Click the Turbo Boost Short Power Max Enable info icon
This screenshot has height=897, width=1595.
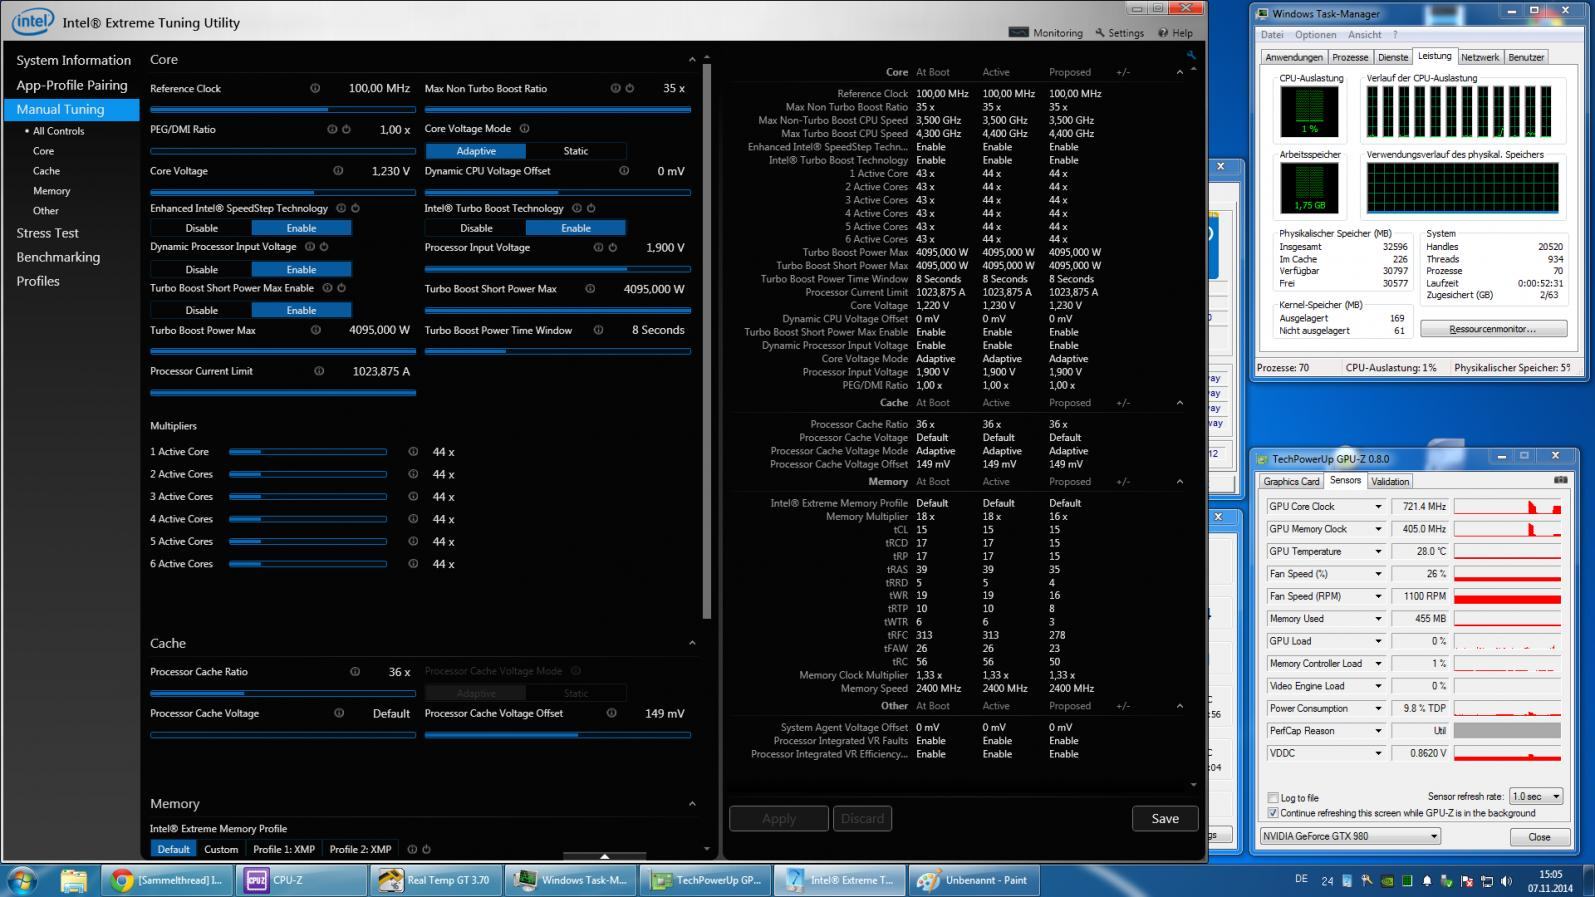[327, 288]
